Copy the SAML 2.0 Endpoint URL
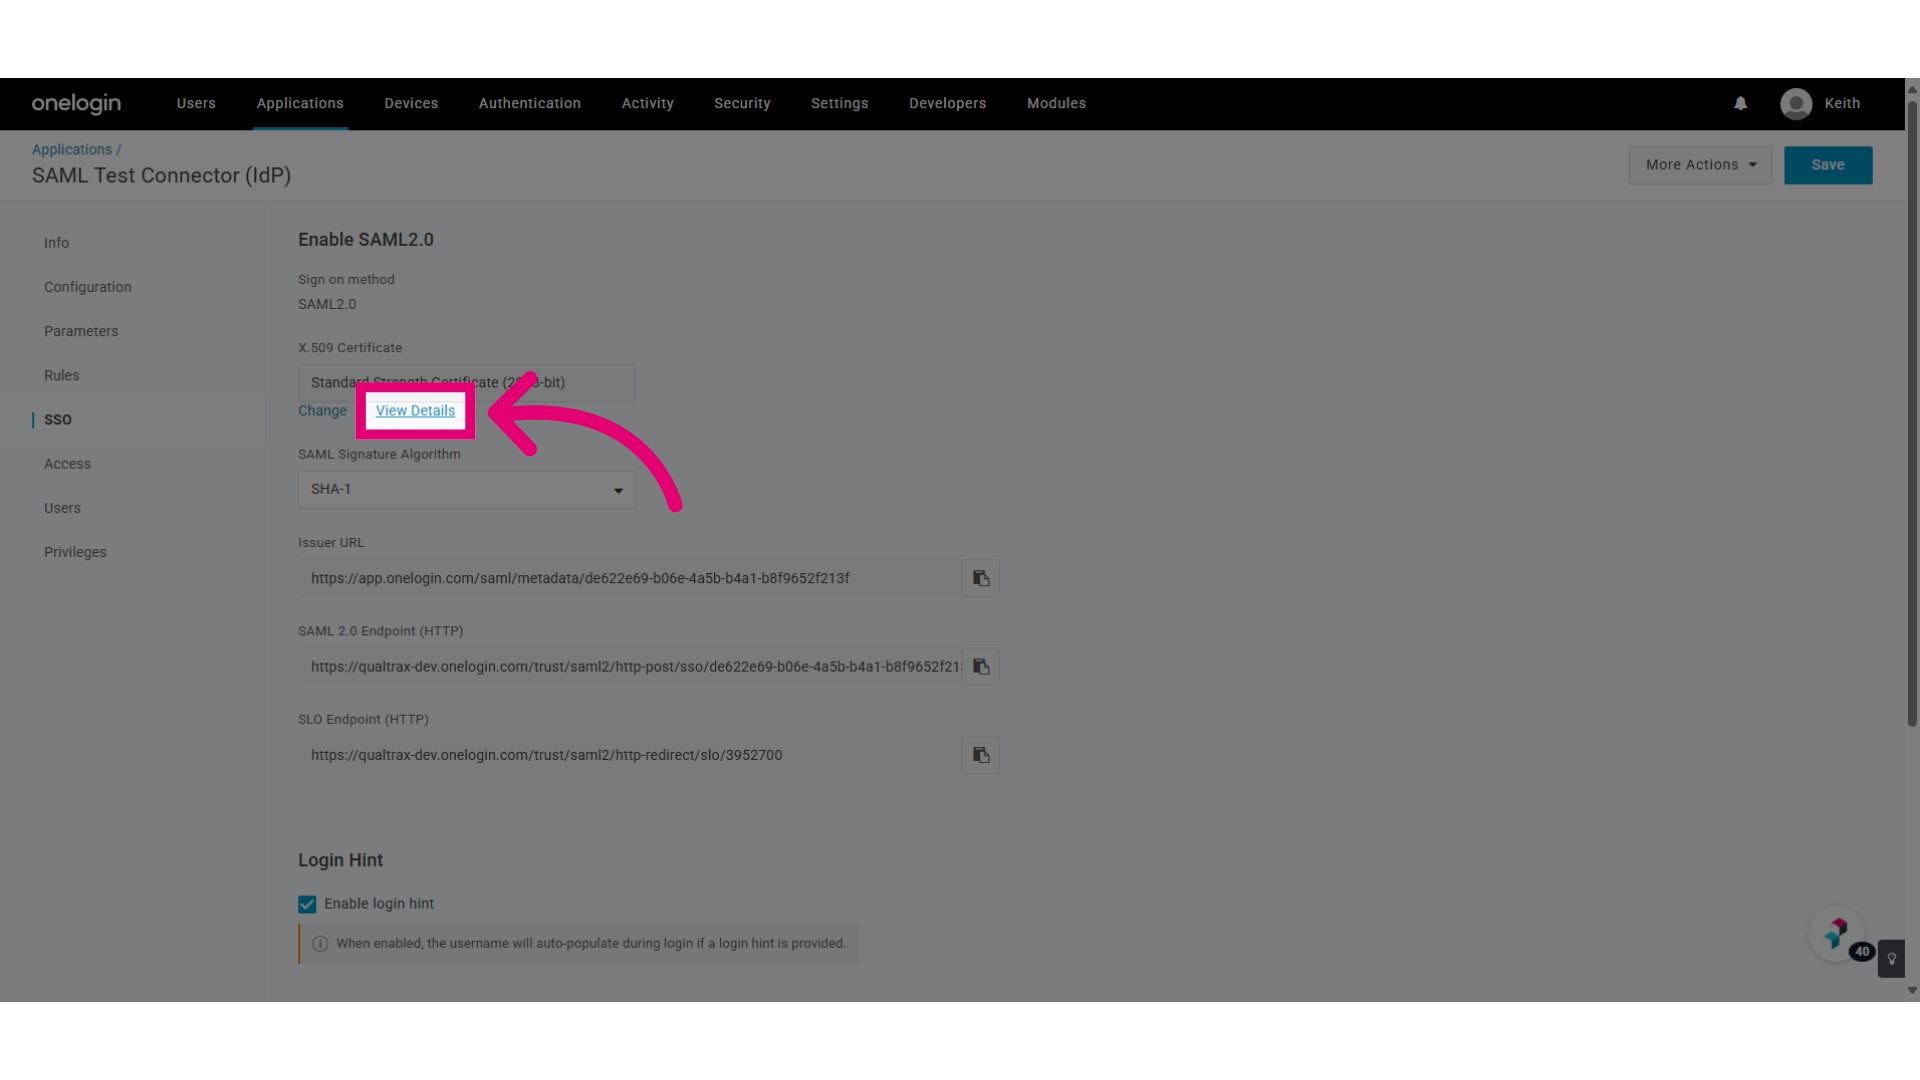The image size is (1920, 1080). tap(981, 667)
